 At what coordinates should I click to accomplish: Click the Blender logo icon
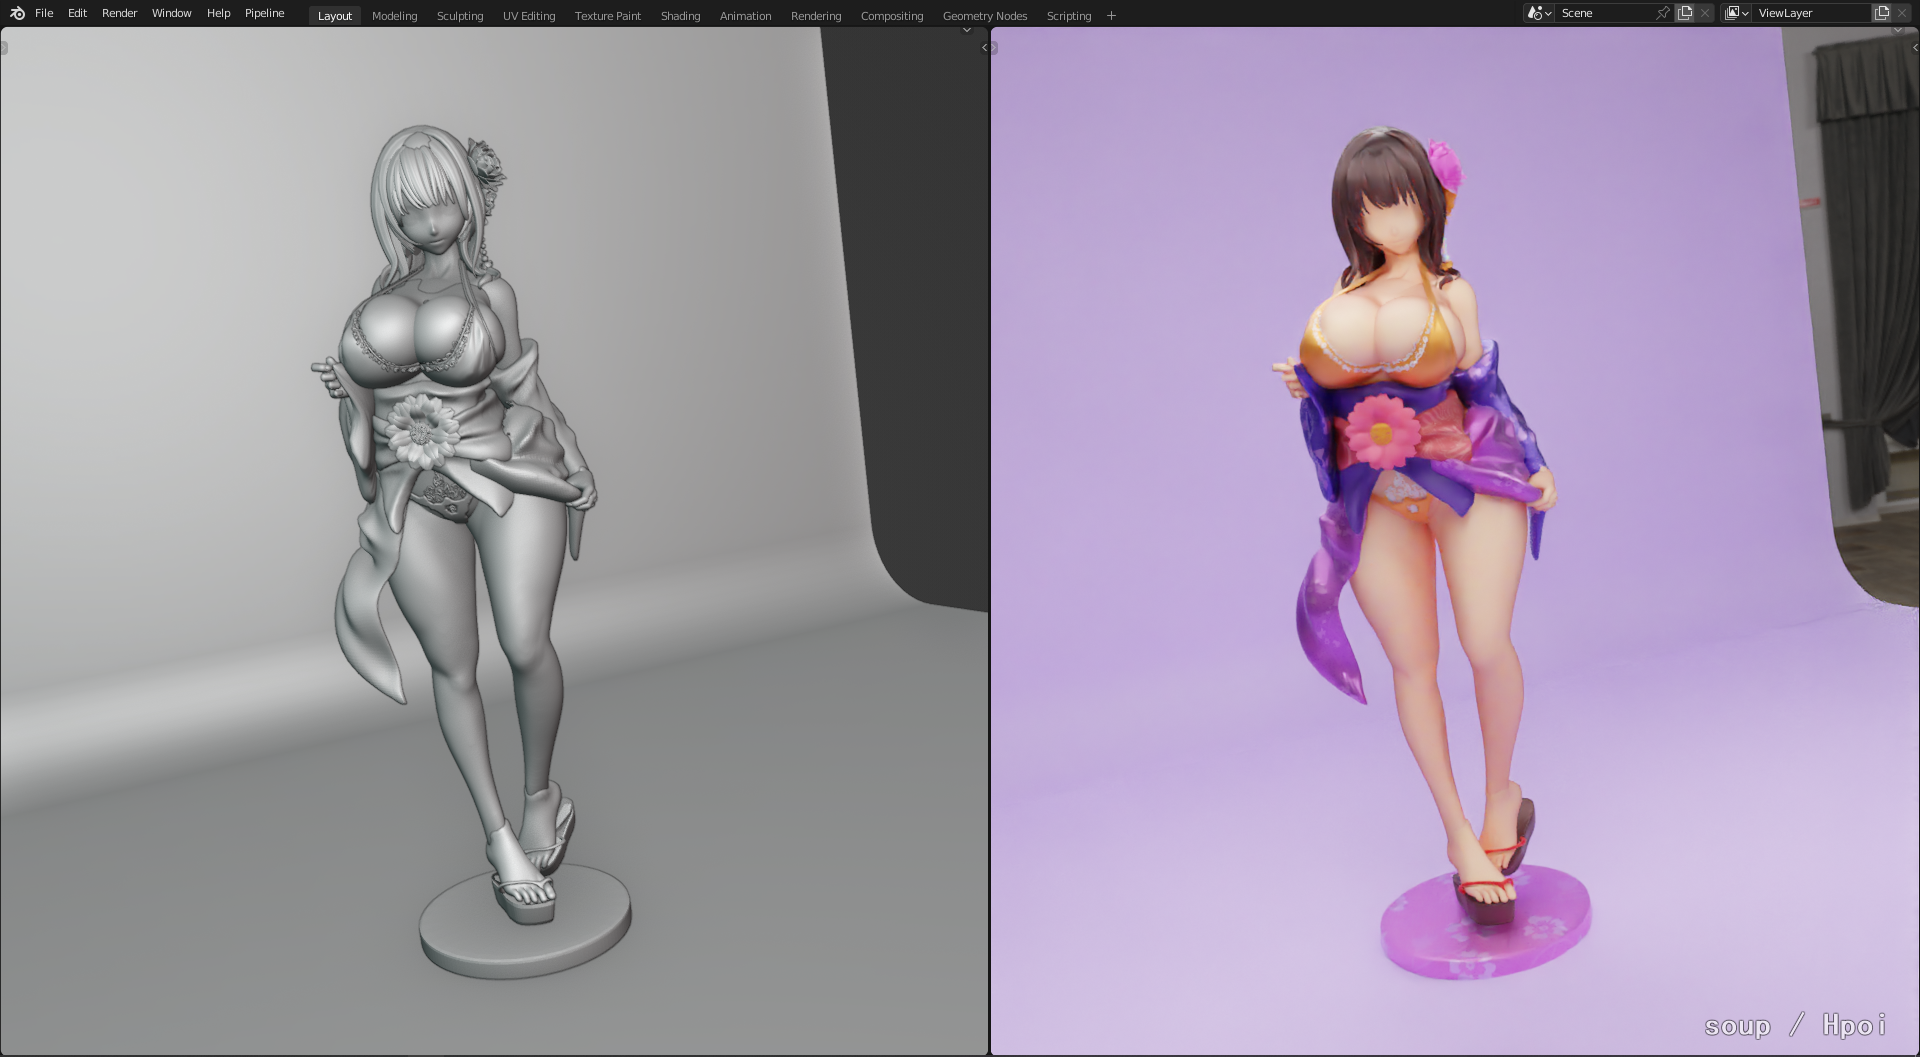tap(17, 13)
